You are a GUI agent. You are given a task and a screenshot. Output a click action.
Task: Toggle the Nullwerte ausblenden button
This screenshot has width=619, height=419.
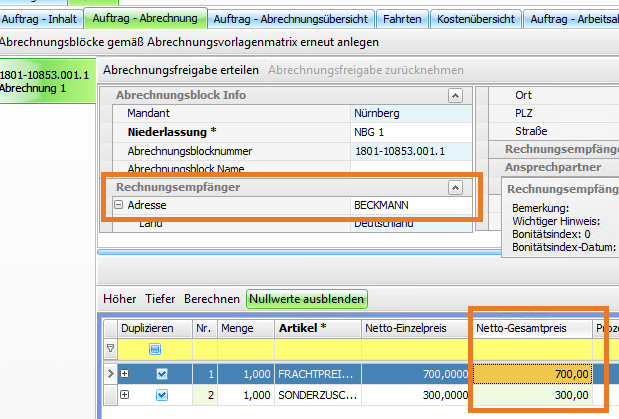(x=307, y=298)
